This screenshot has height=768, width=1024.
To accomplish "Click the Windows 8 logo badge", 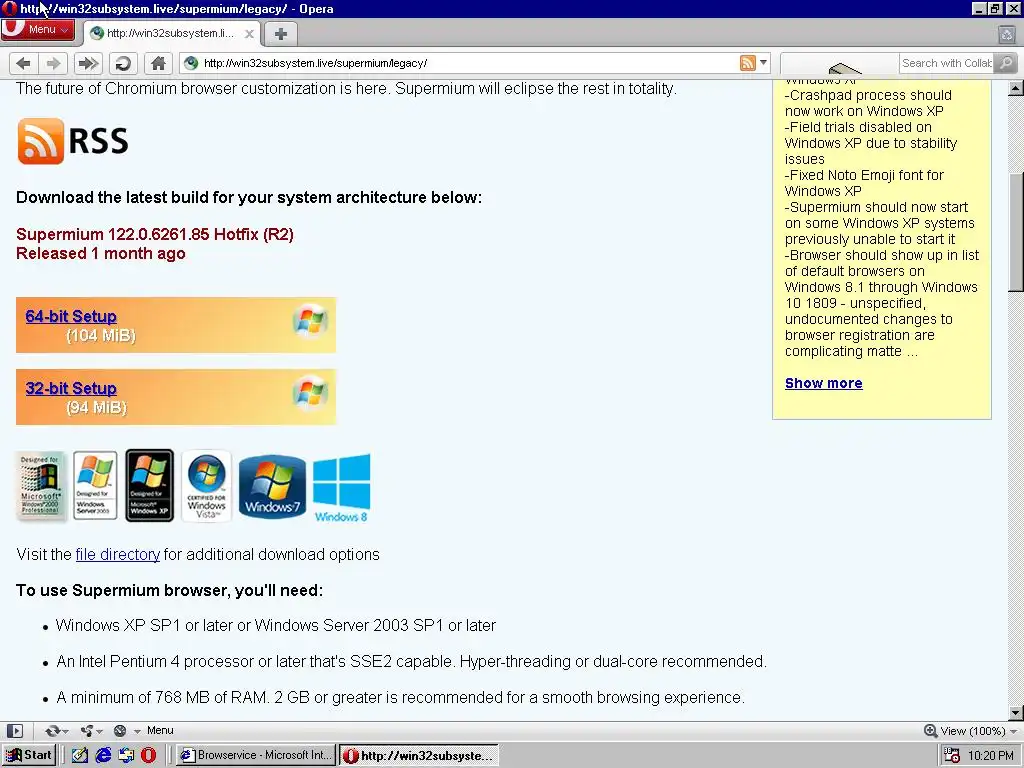I will [x=342, y=488].
